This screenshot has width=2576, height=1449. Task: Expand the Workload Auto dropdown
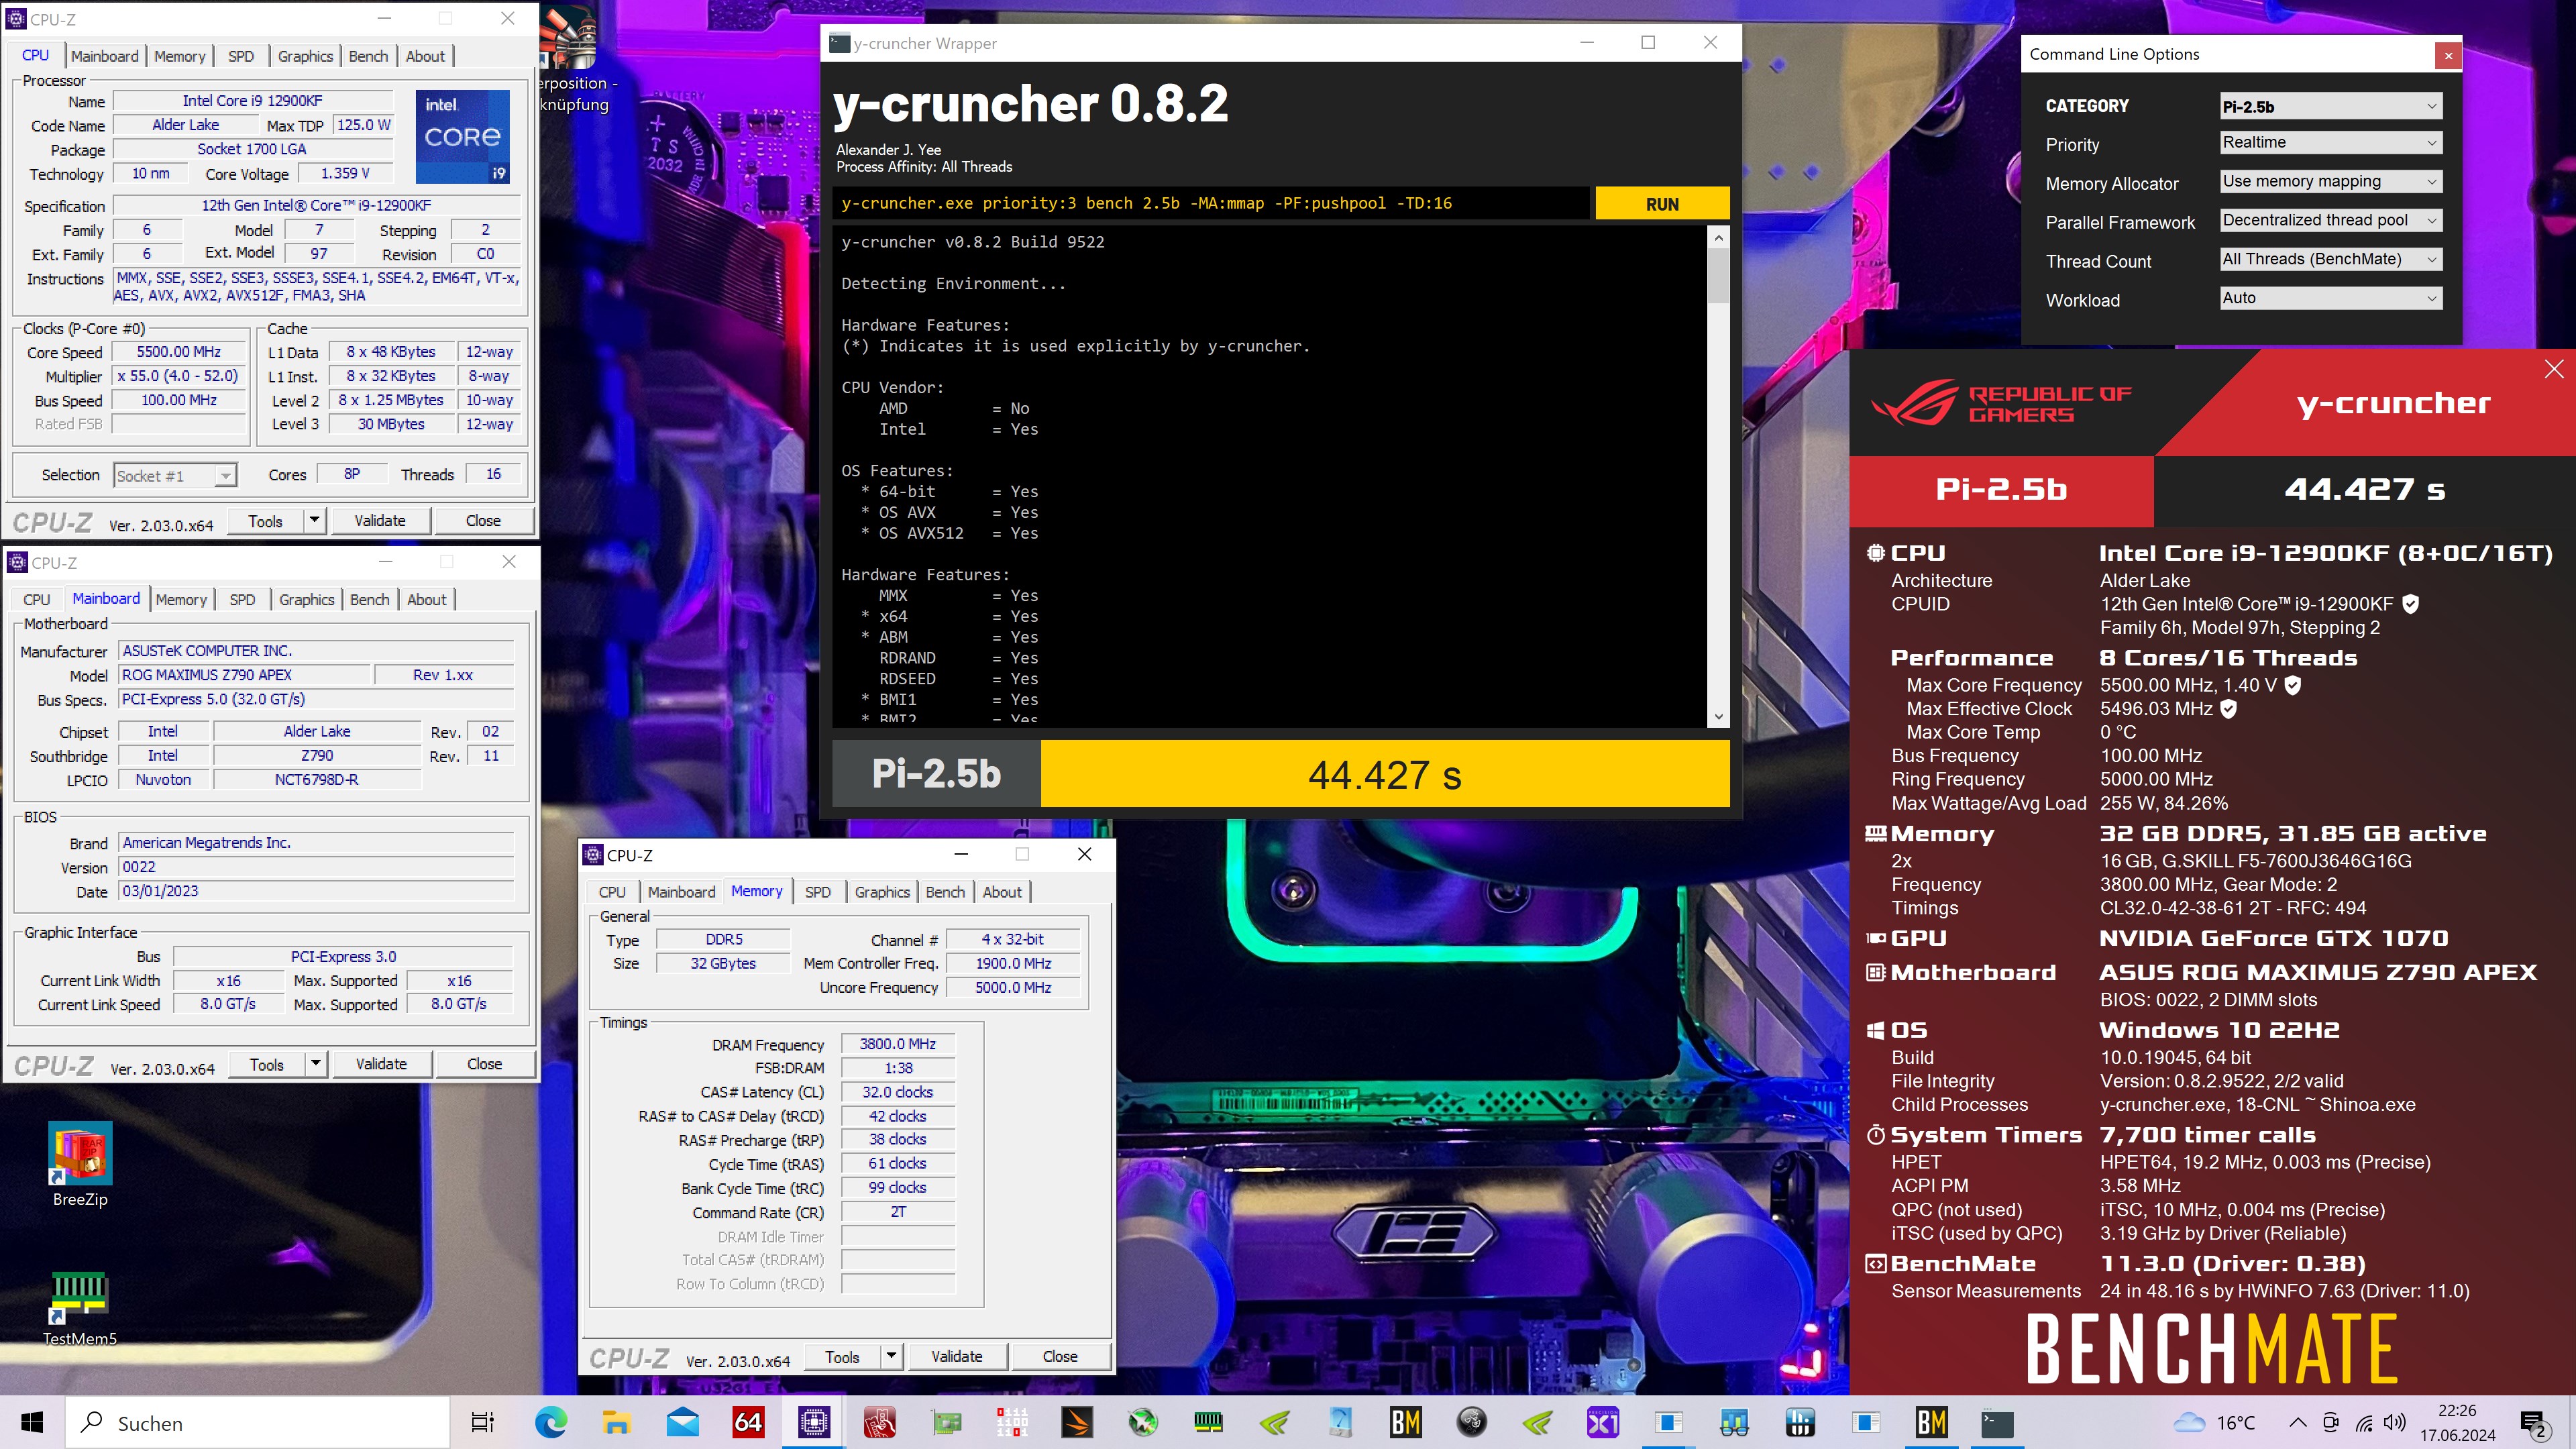(2331, 298)
